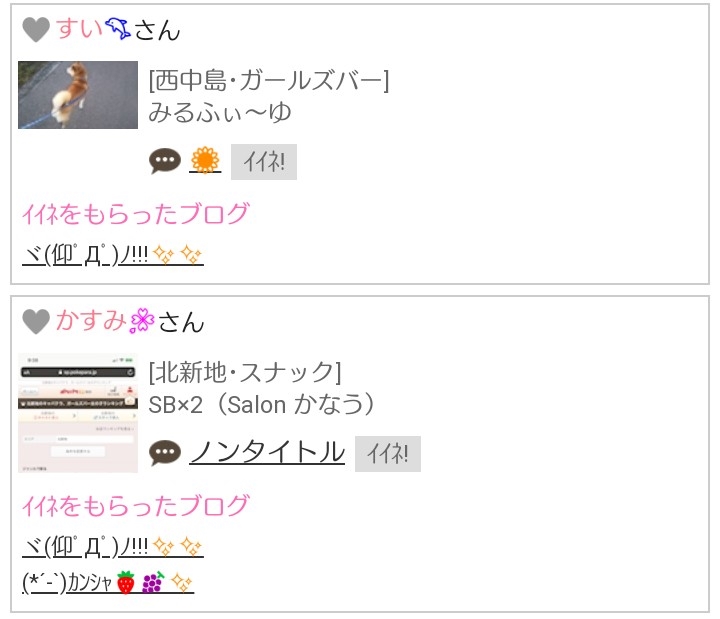This screenshot has height=619, width=720.
Task: Click イイネ! button next to sunflower
Action: (264, 162)
